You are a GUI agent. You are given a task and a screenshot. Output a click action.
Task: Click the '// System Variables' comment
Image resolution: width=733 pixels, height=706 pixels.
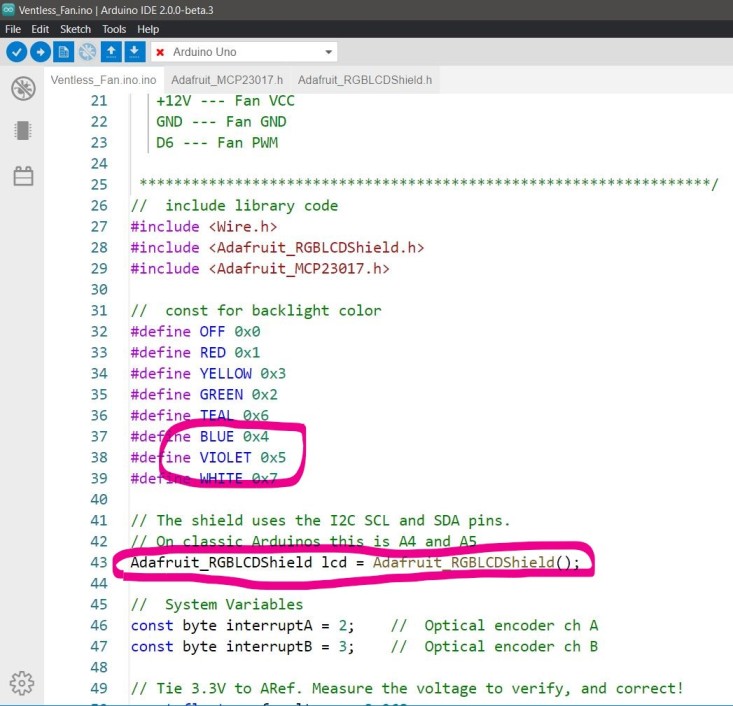pyautogui.click(x=217, y=605)
